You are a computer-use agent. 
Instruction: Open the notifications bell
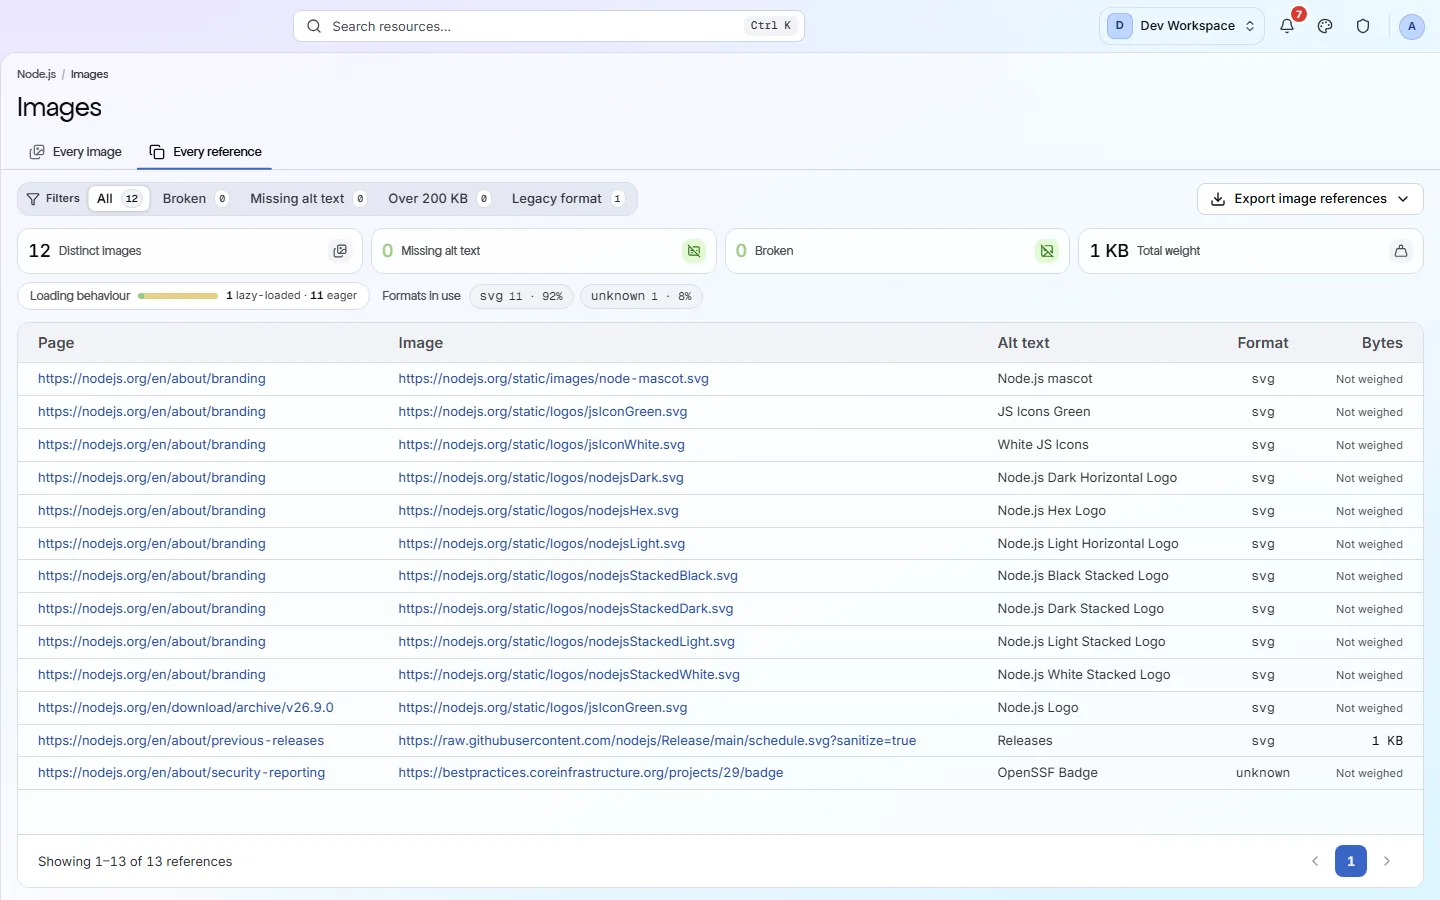point(1287,26)
